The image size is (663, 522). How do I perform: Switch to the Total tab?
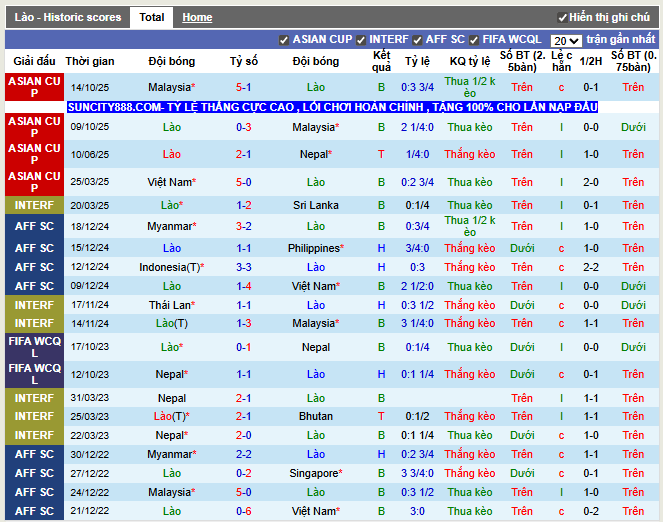pos(151,17)
